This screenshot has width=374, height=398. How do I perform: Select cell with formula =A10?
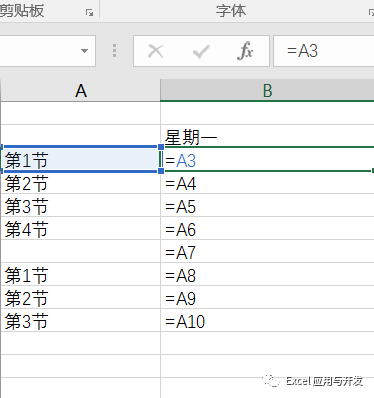(x=267, y=320)
